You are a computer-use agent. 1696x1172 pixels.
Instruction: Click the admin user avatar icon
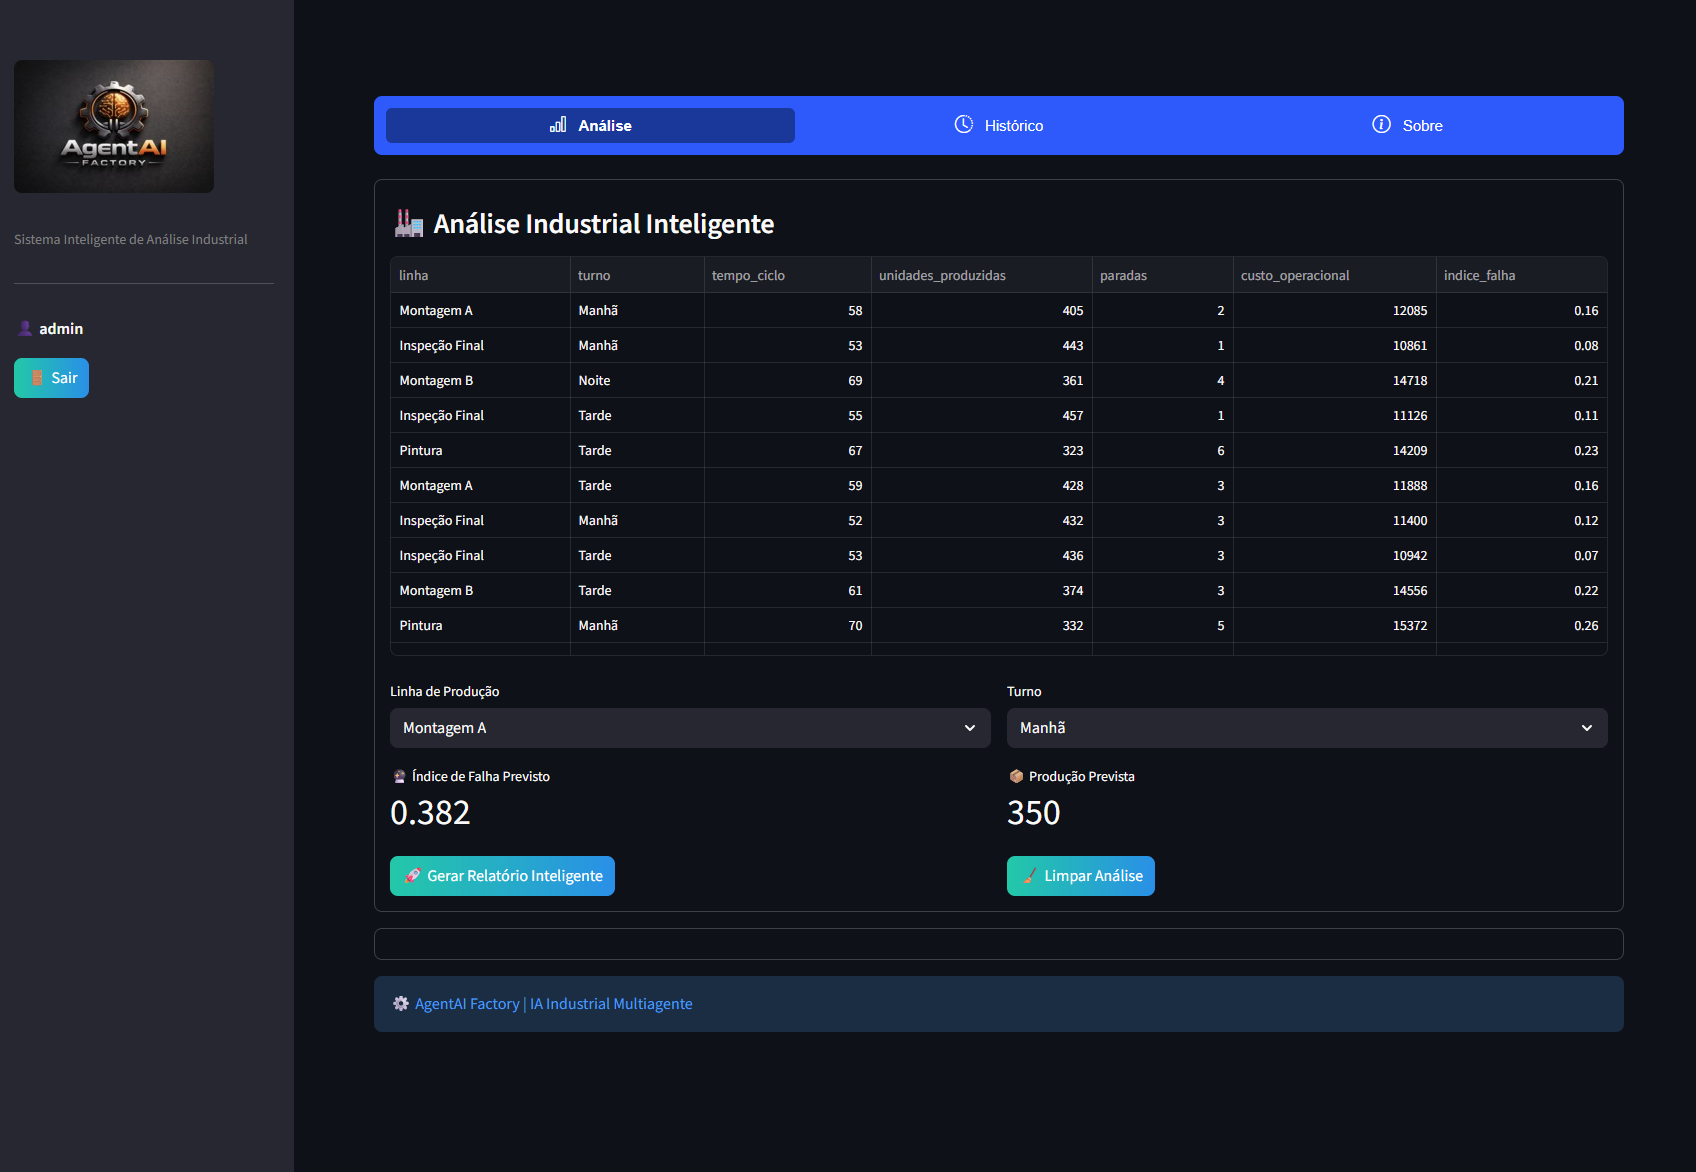click(x=25, y=328)
